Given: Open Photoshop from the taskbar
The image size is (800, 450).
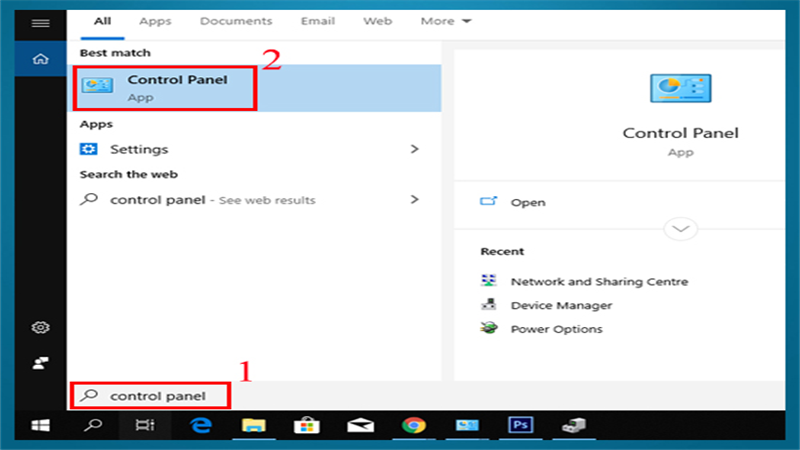Looking at the screenshot, I should pyautogui.click(x=520, y=425).
